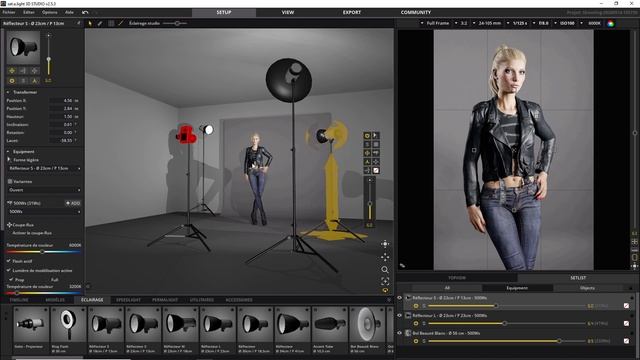Collapse the Transformer section
640x360 pixels.
(x=8, y=92)
